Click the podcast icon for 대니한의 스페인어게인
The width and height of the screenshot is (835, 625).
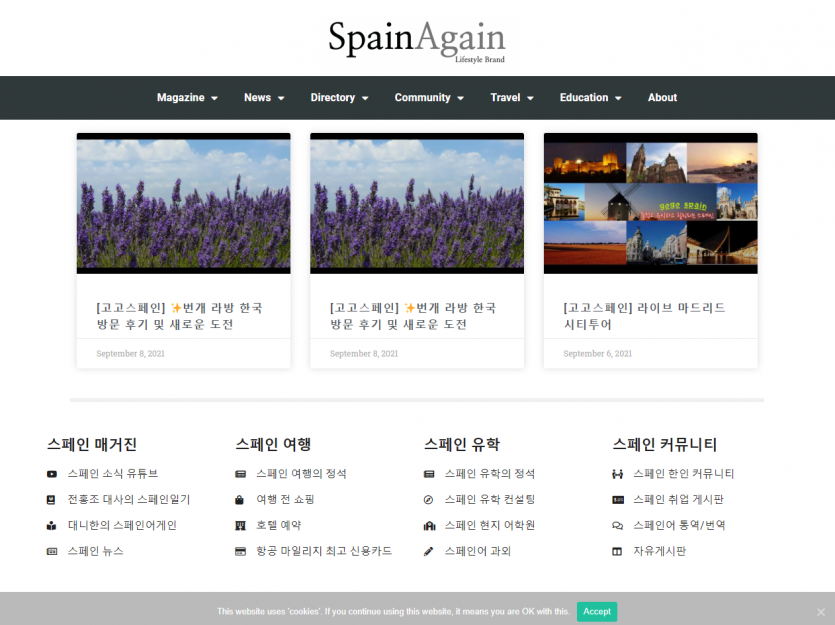click(51, 525)
